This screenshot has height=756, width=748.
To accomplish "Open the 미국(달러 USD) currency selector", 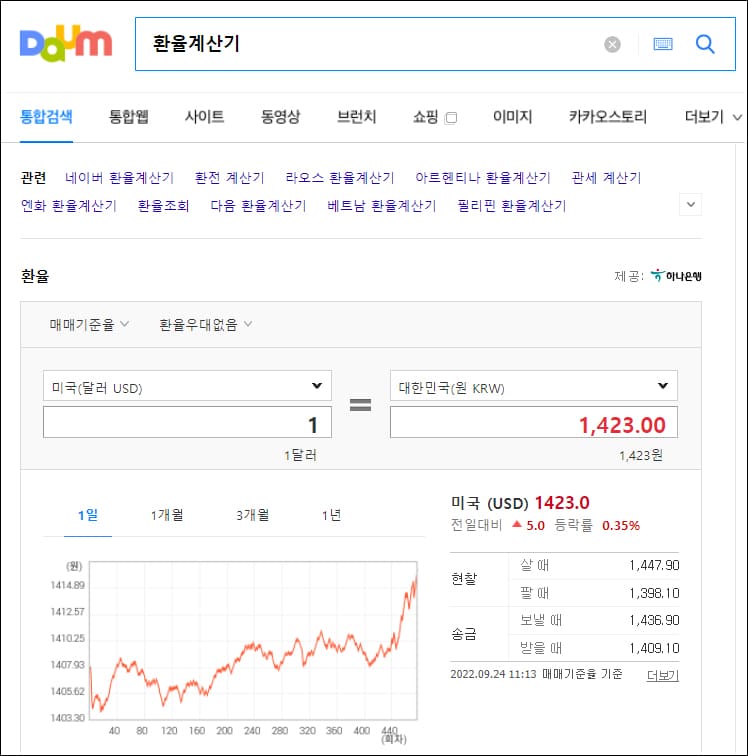I will click(x=187, y=386).
